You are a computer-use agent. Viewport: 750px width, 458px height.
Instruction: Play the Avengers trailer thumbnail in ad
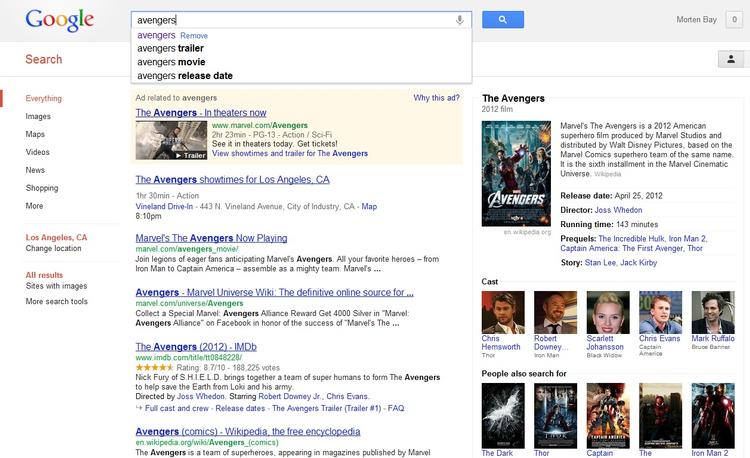pos(171,140)
